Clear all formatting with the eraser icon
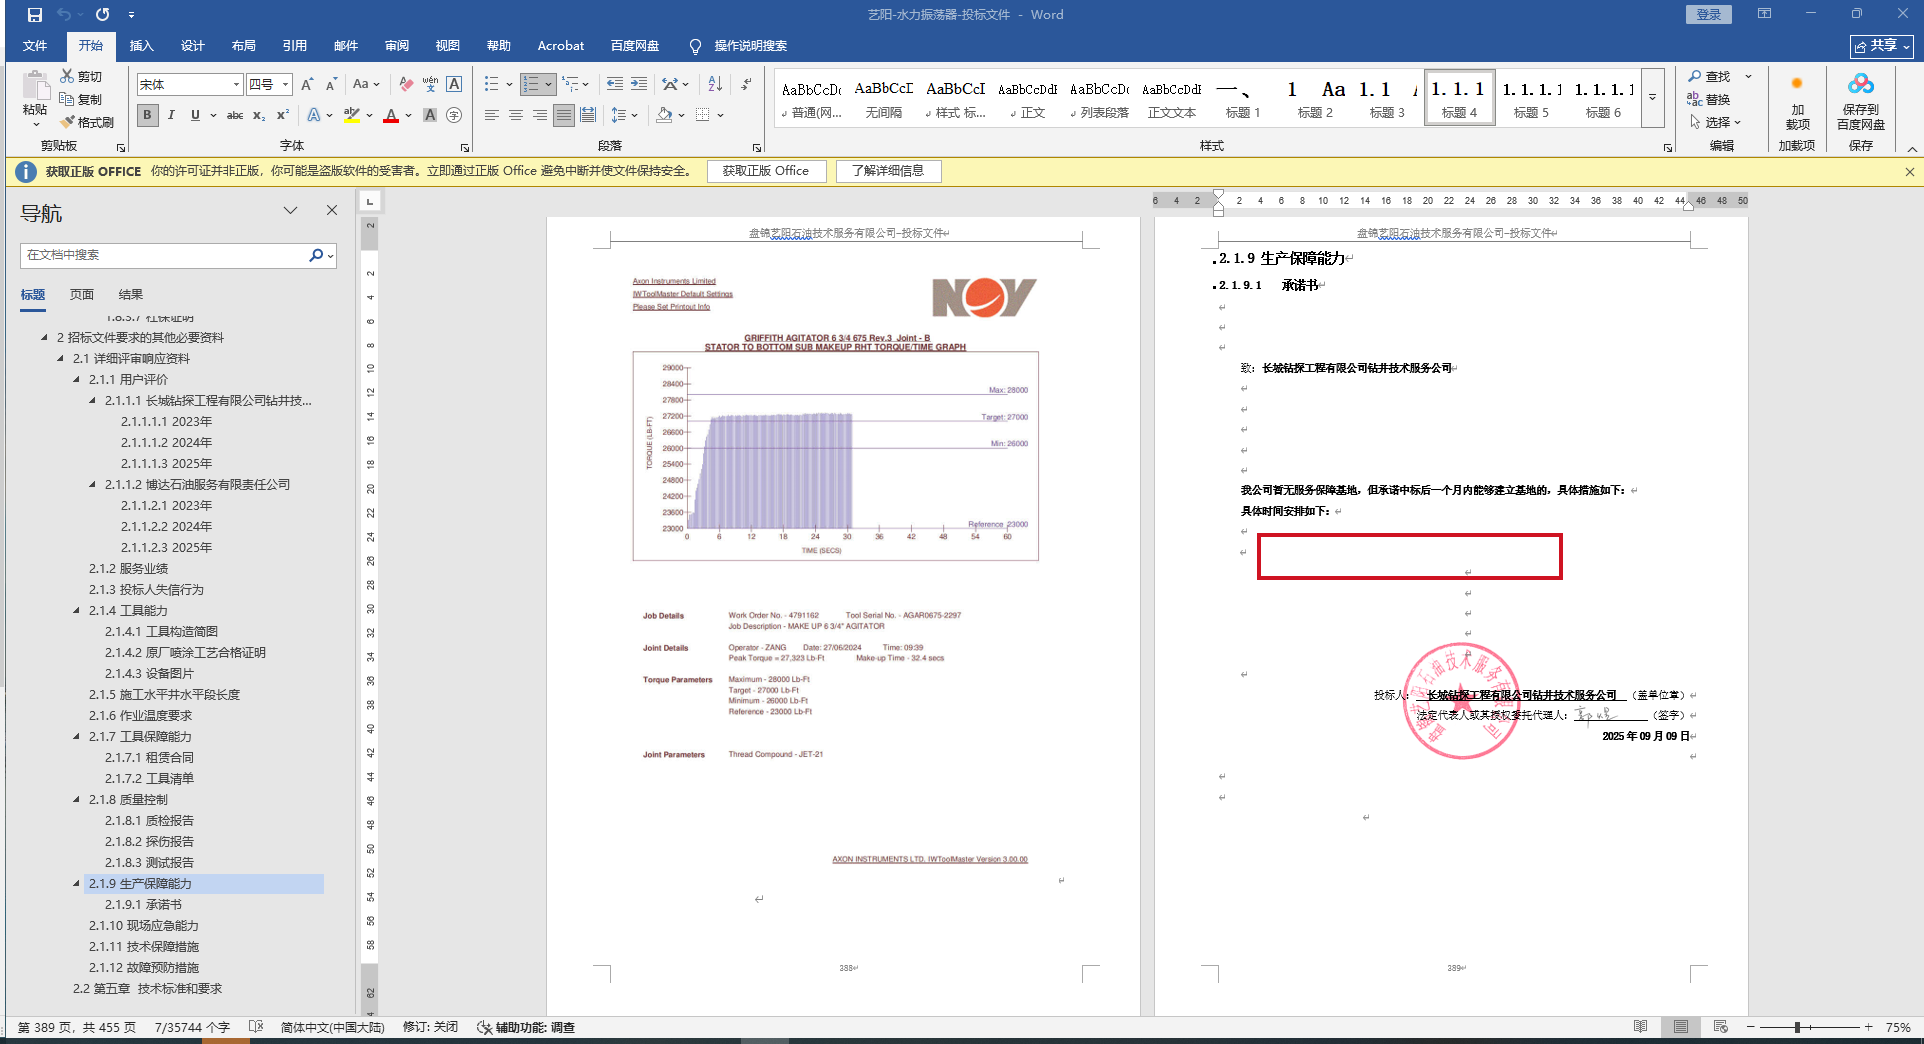Screen dimensions: 1924x1044 click(405, 85)
